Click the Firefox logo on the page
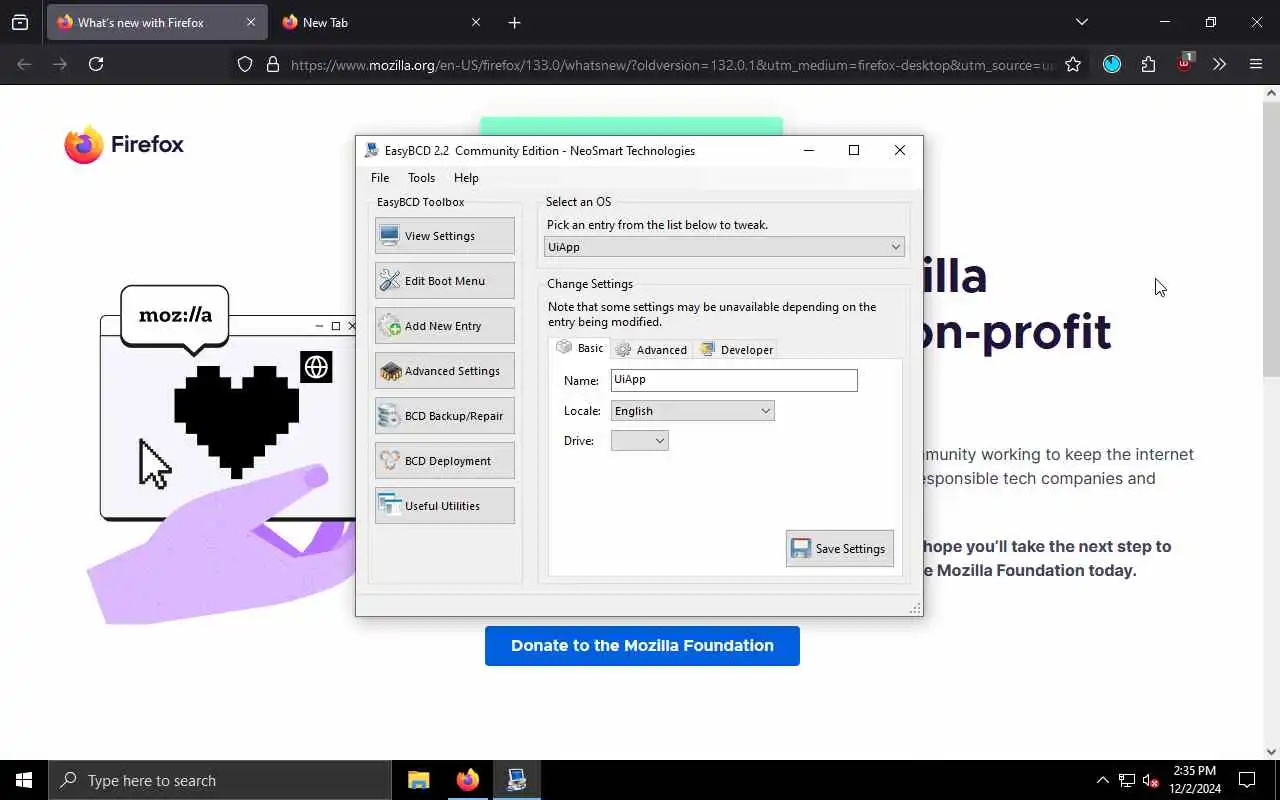Image resolution: width=1280 pixels, height=800 pixels. click(124, 144)
